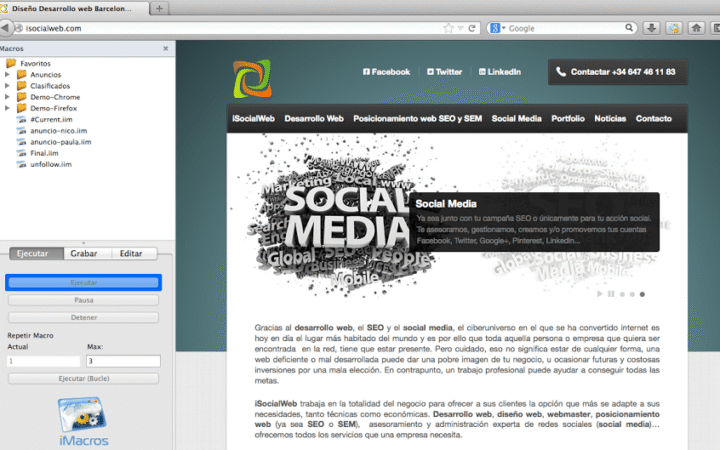Expand the Demo-Firefox folder
This screenshot has height=450, width=720.
tap(7, 108)
